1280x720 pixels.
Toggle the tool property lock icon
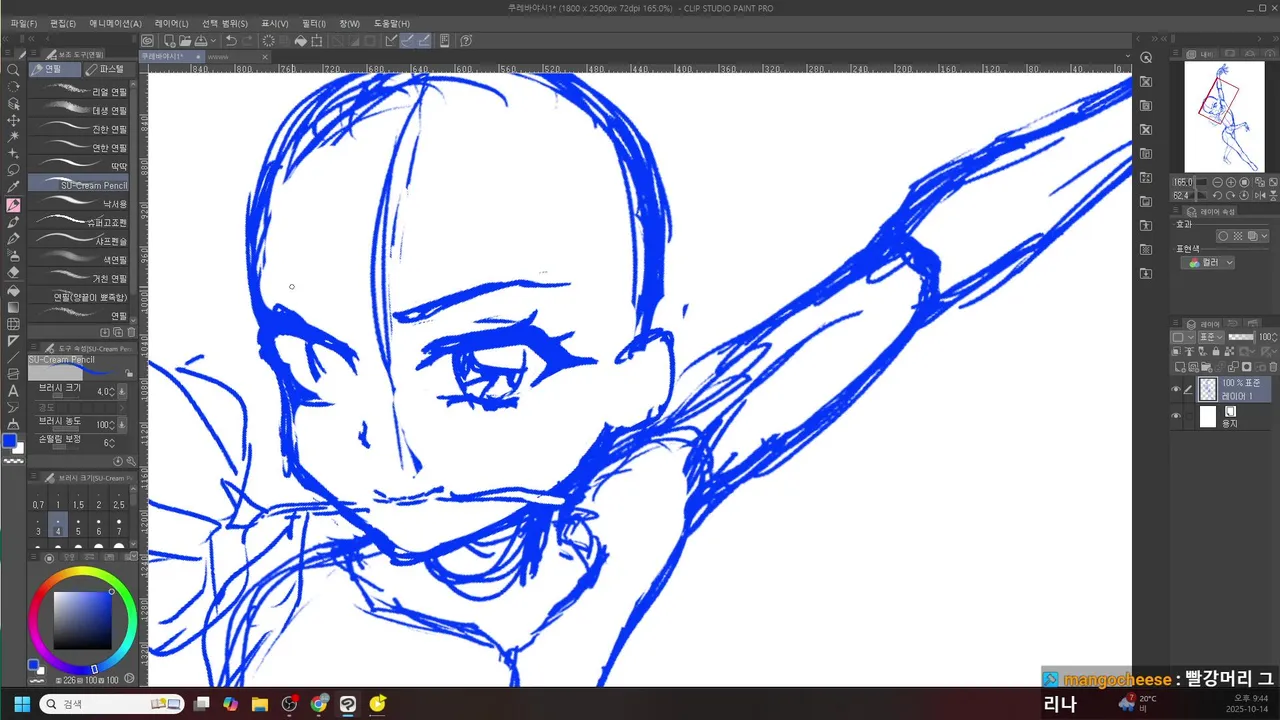tap(129, 373)
